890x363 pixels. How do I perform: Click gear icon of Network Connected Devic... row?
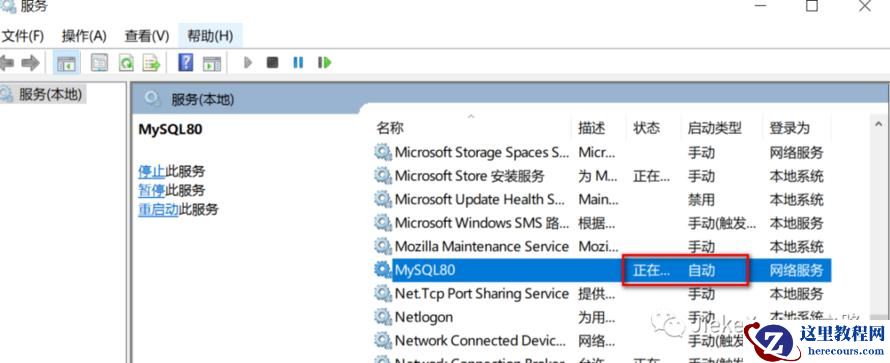(x=383, y=341)
